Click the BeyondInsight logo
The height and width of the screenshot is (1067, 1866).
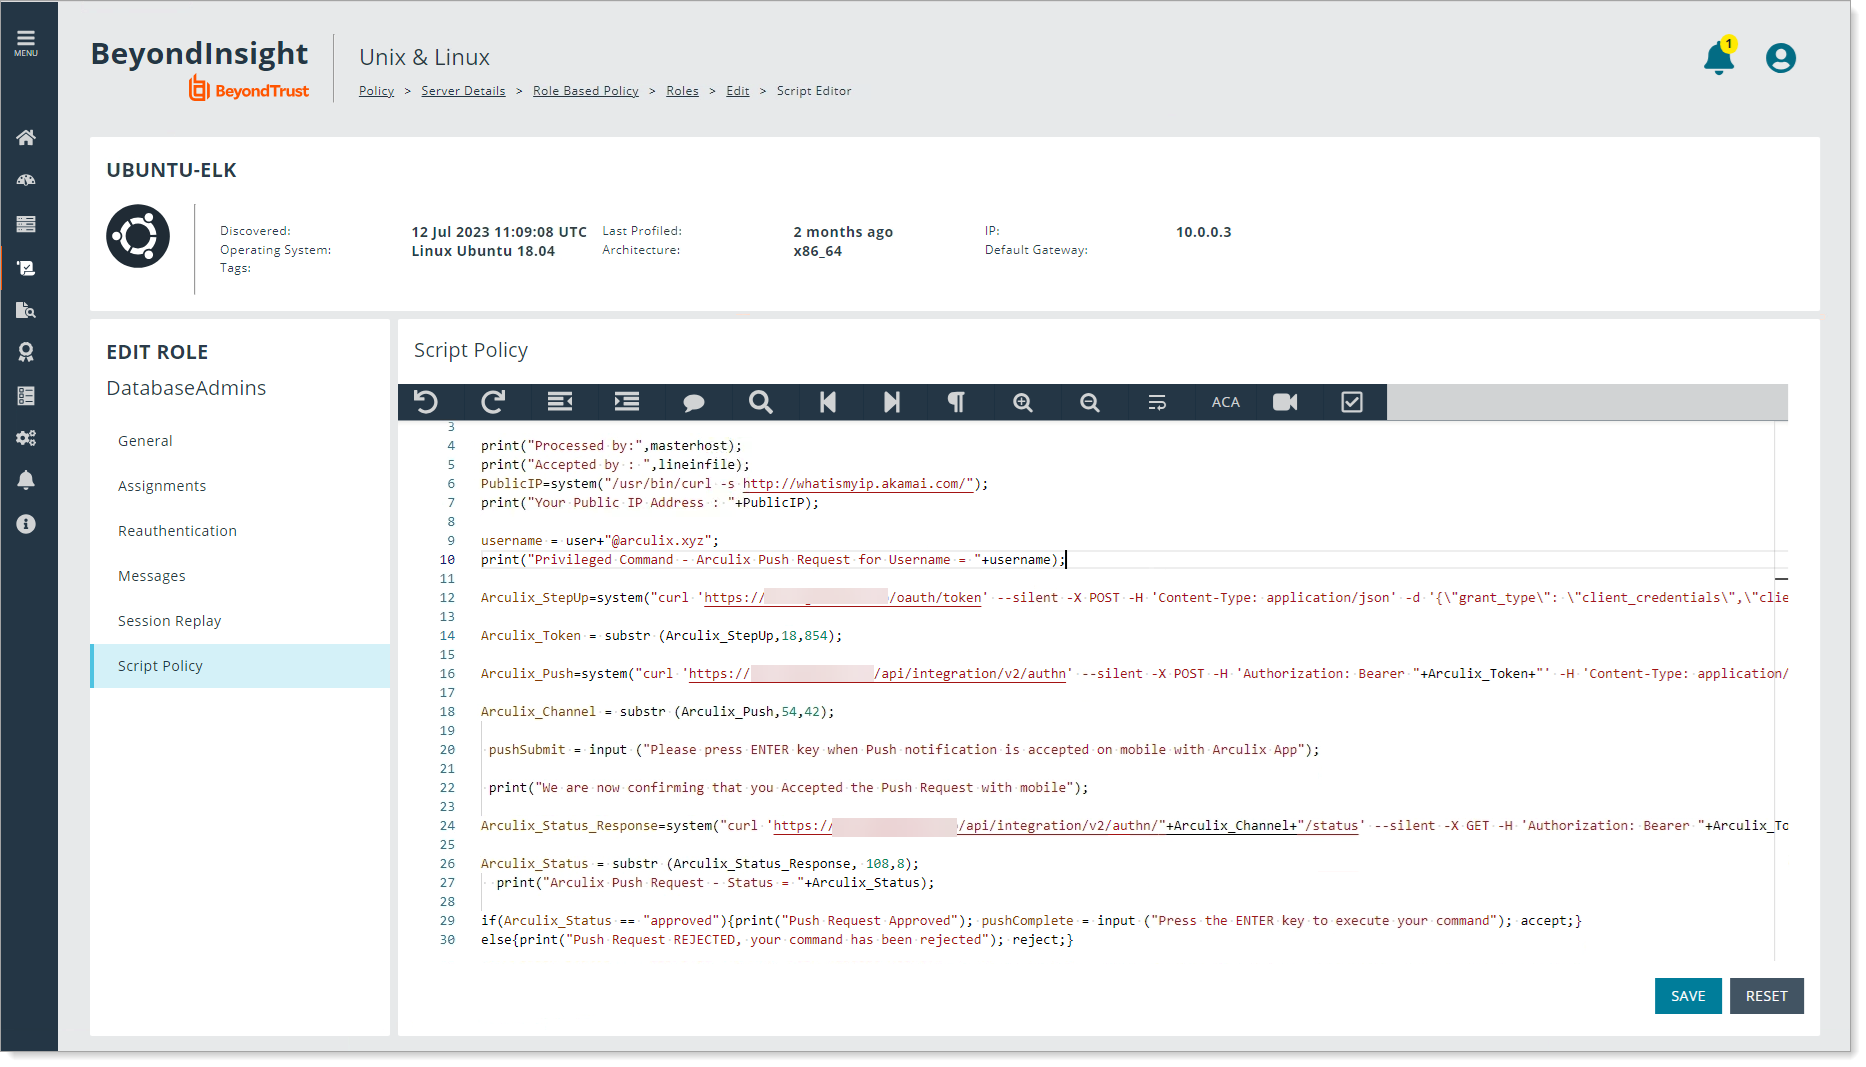(199, 54)
